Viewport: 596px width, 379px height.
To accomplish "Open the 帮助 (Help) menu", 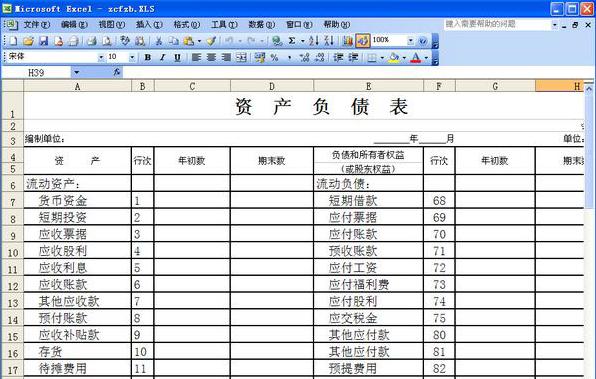I will tap(336, 25).
